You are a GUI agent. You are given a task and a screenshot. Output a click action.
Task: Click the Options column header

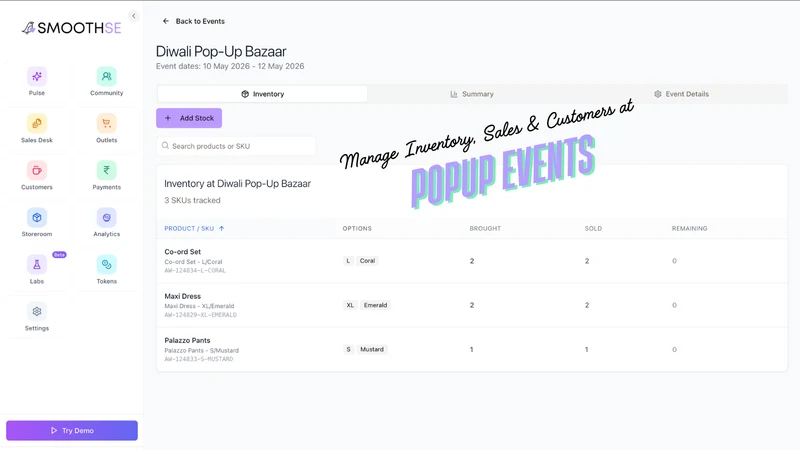tap(357, 229)
